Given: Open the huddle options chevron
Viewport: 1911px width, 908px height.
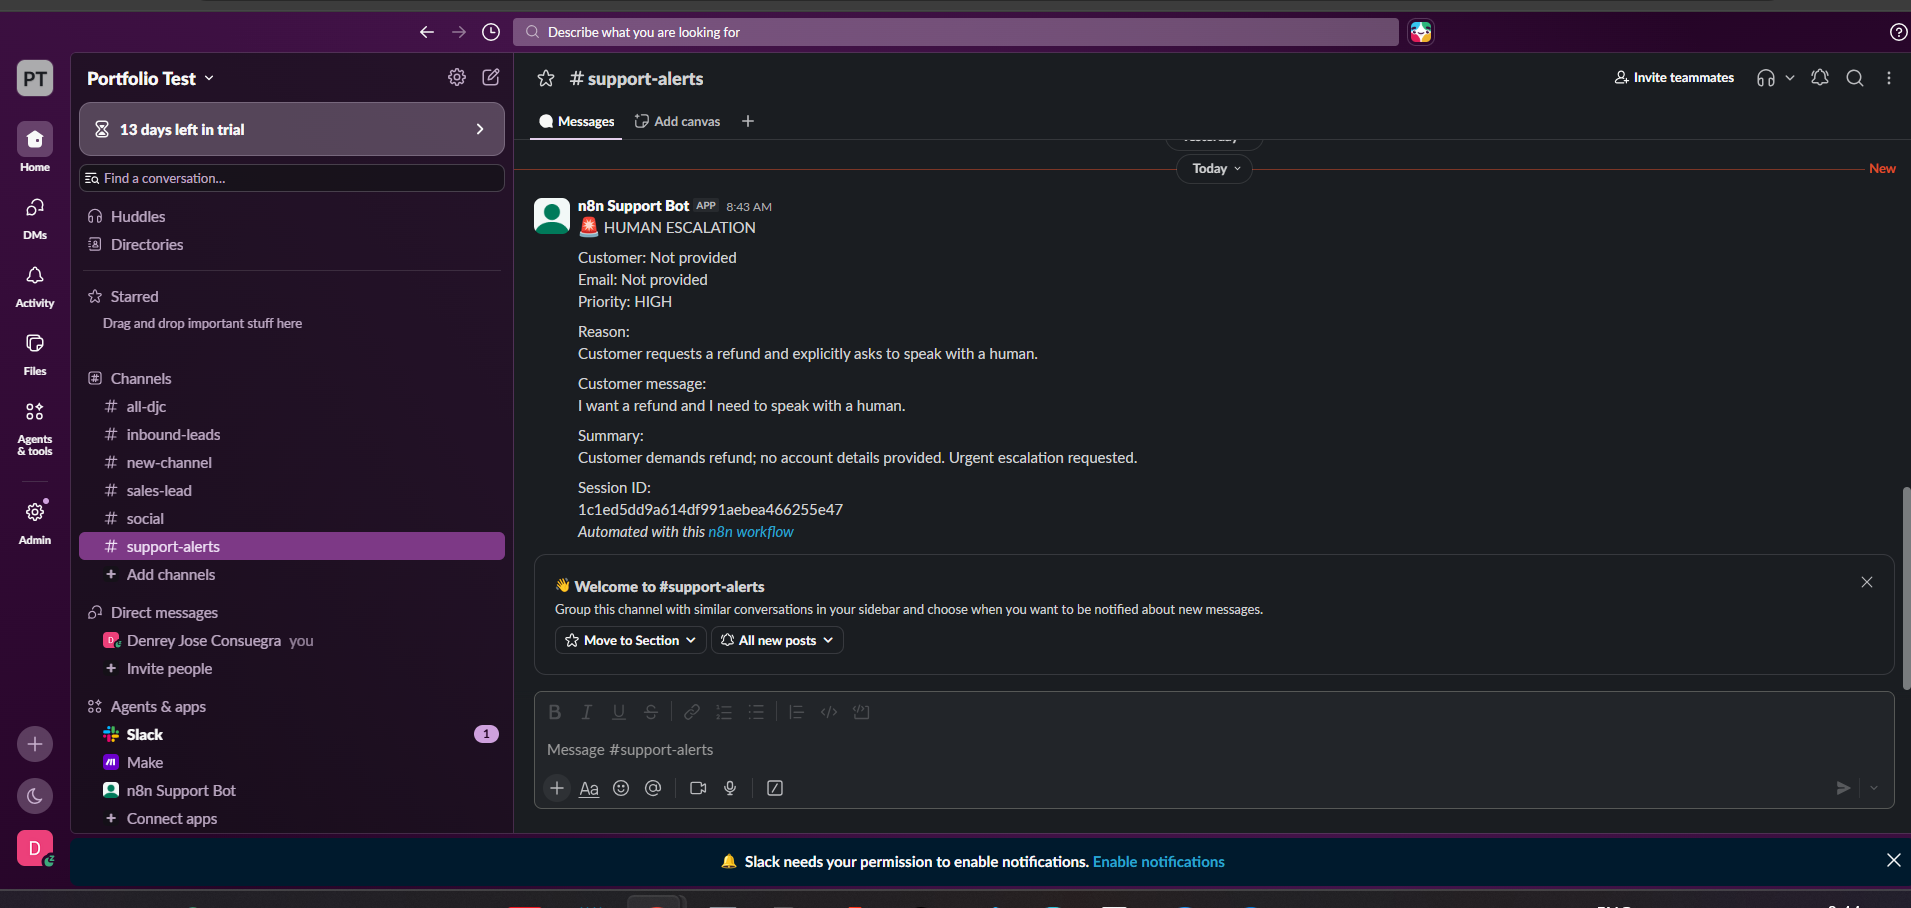Looking at the screenshot, I should point(1790,78).
